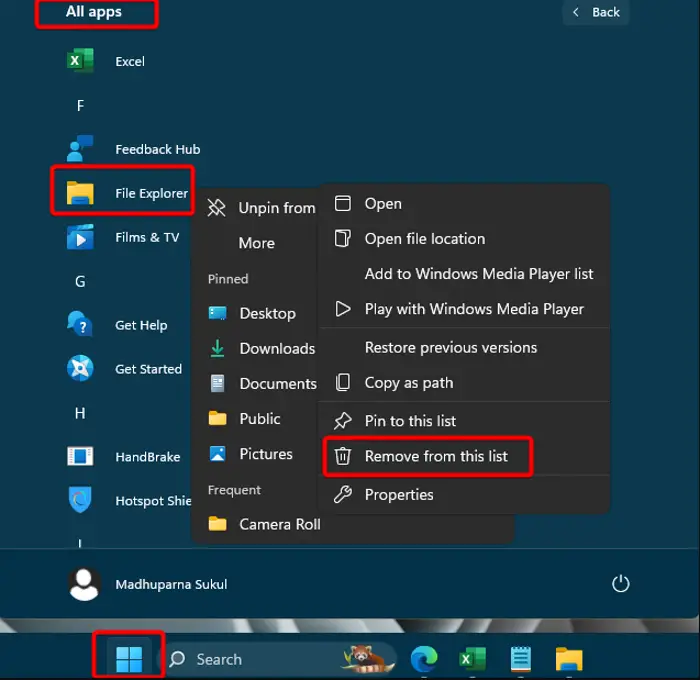The height and width of the screenshot is (680, 700).
Task: Open pinned Public folder
Action: tap(244, 418)
